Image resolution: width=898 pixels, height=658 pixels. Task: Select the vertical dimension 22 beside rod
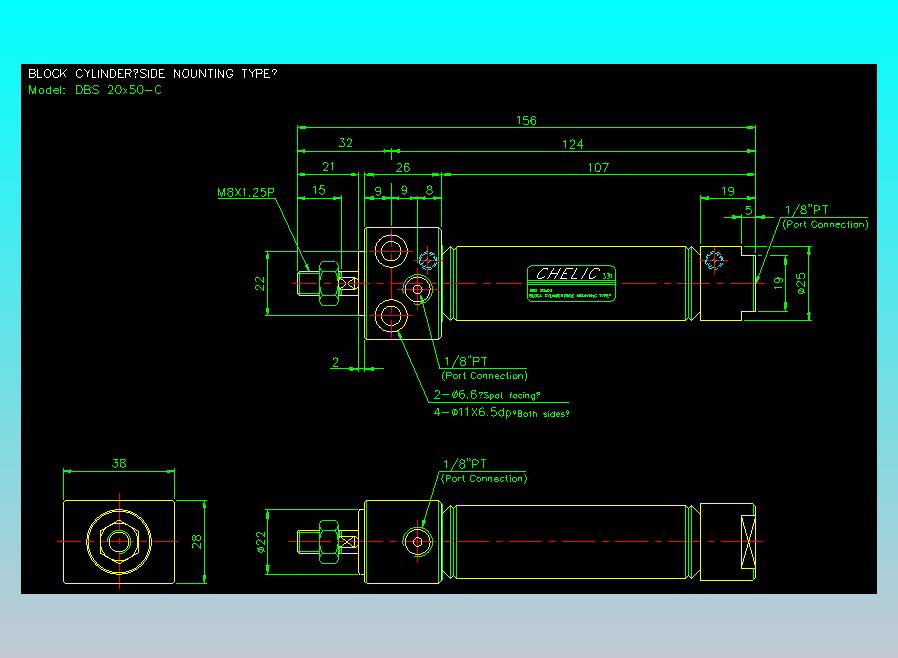coord(260,283)
